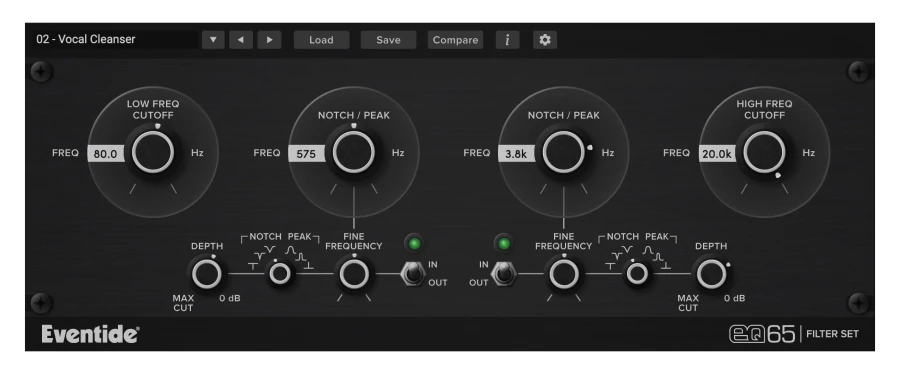
Task: Select the preset name 02 - Vocal Cleanser
Action: pos(86,39)
